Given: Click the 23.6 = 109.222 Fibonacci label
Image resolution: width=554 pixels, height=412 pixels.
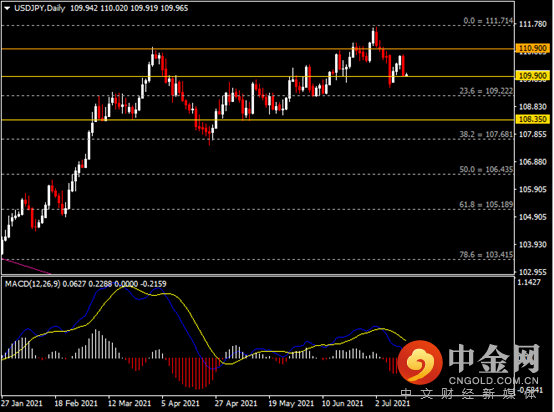Looking at the screenshot, I should [x=486, y=91].
